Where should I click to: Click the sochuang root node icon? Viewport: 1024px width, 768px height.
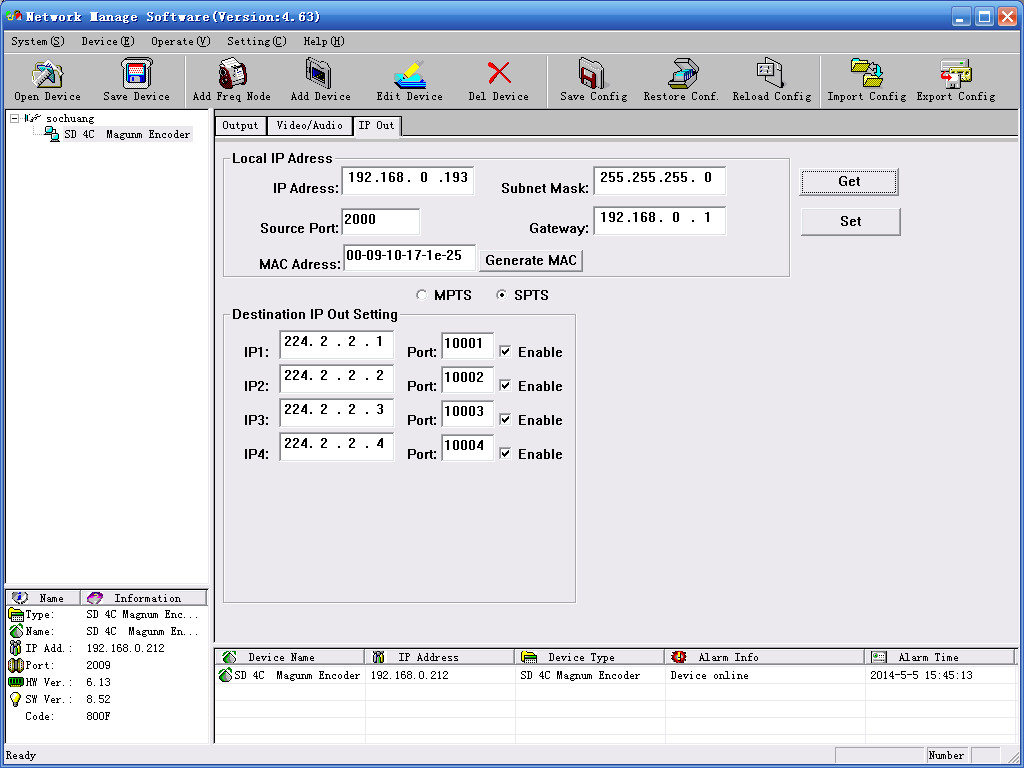33,118
